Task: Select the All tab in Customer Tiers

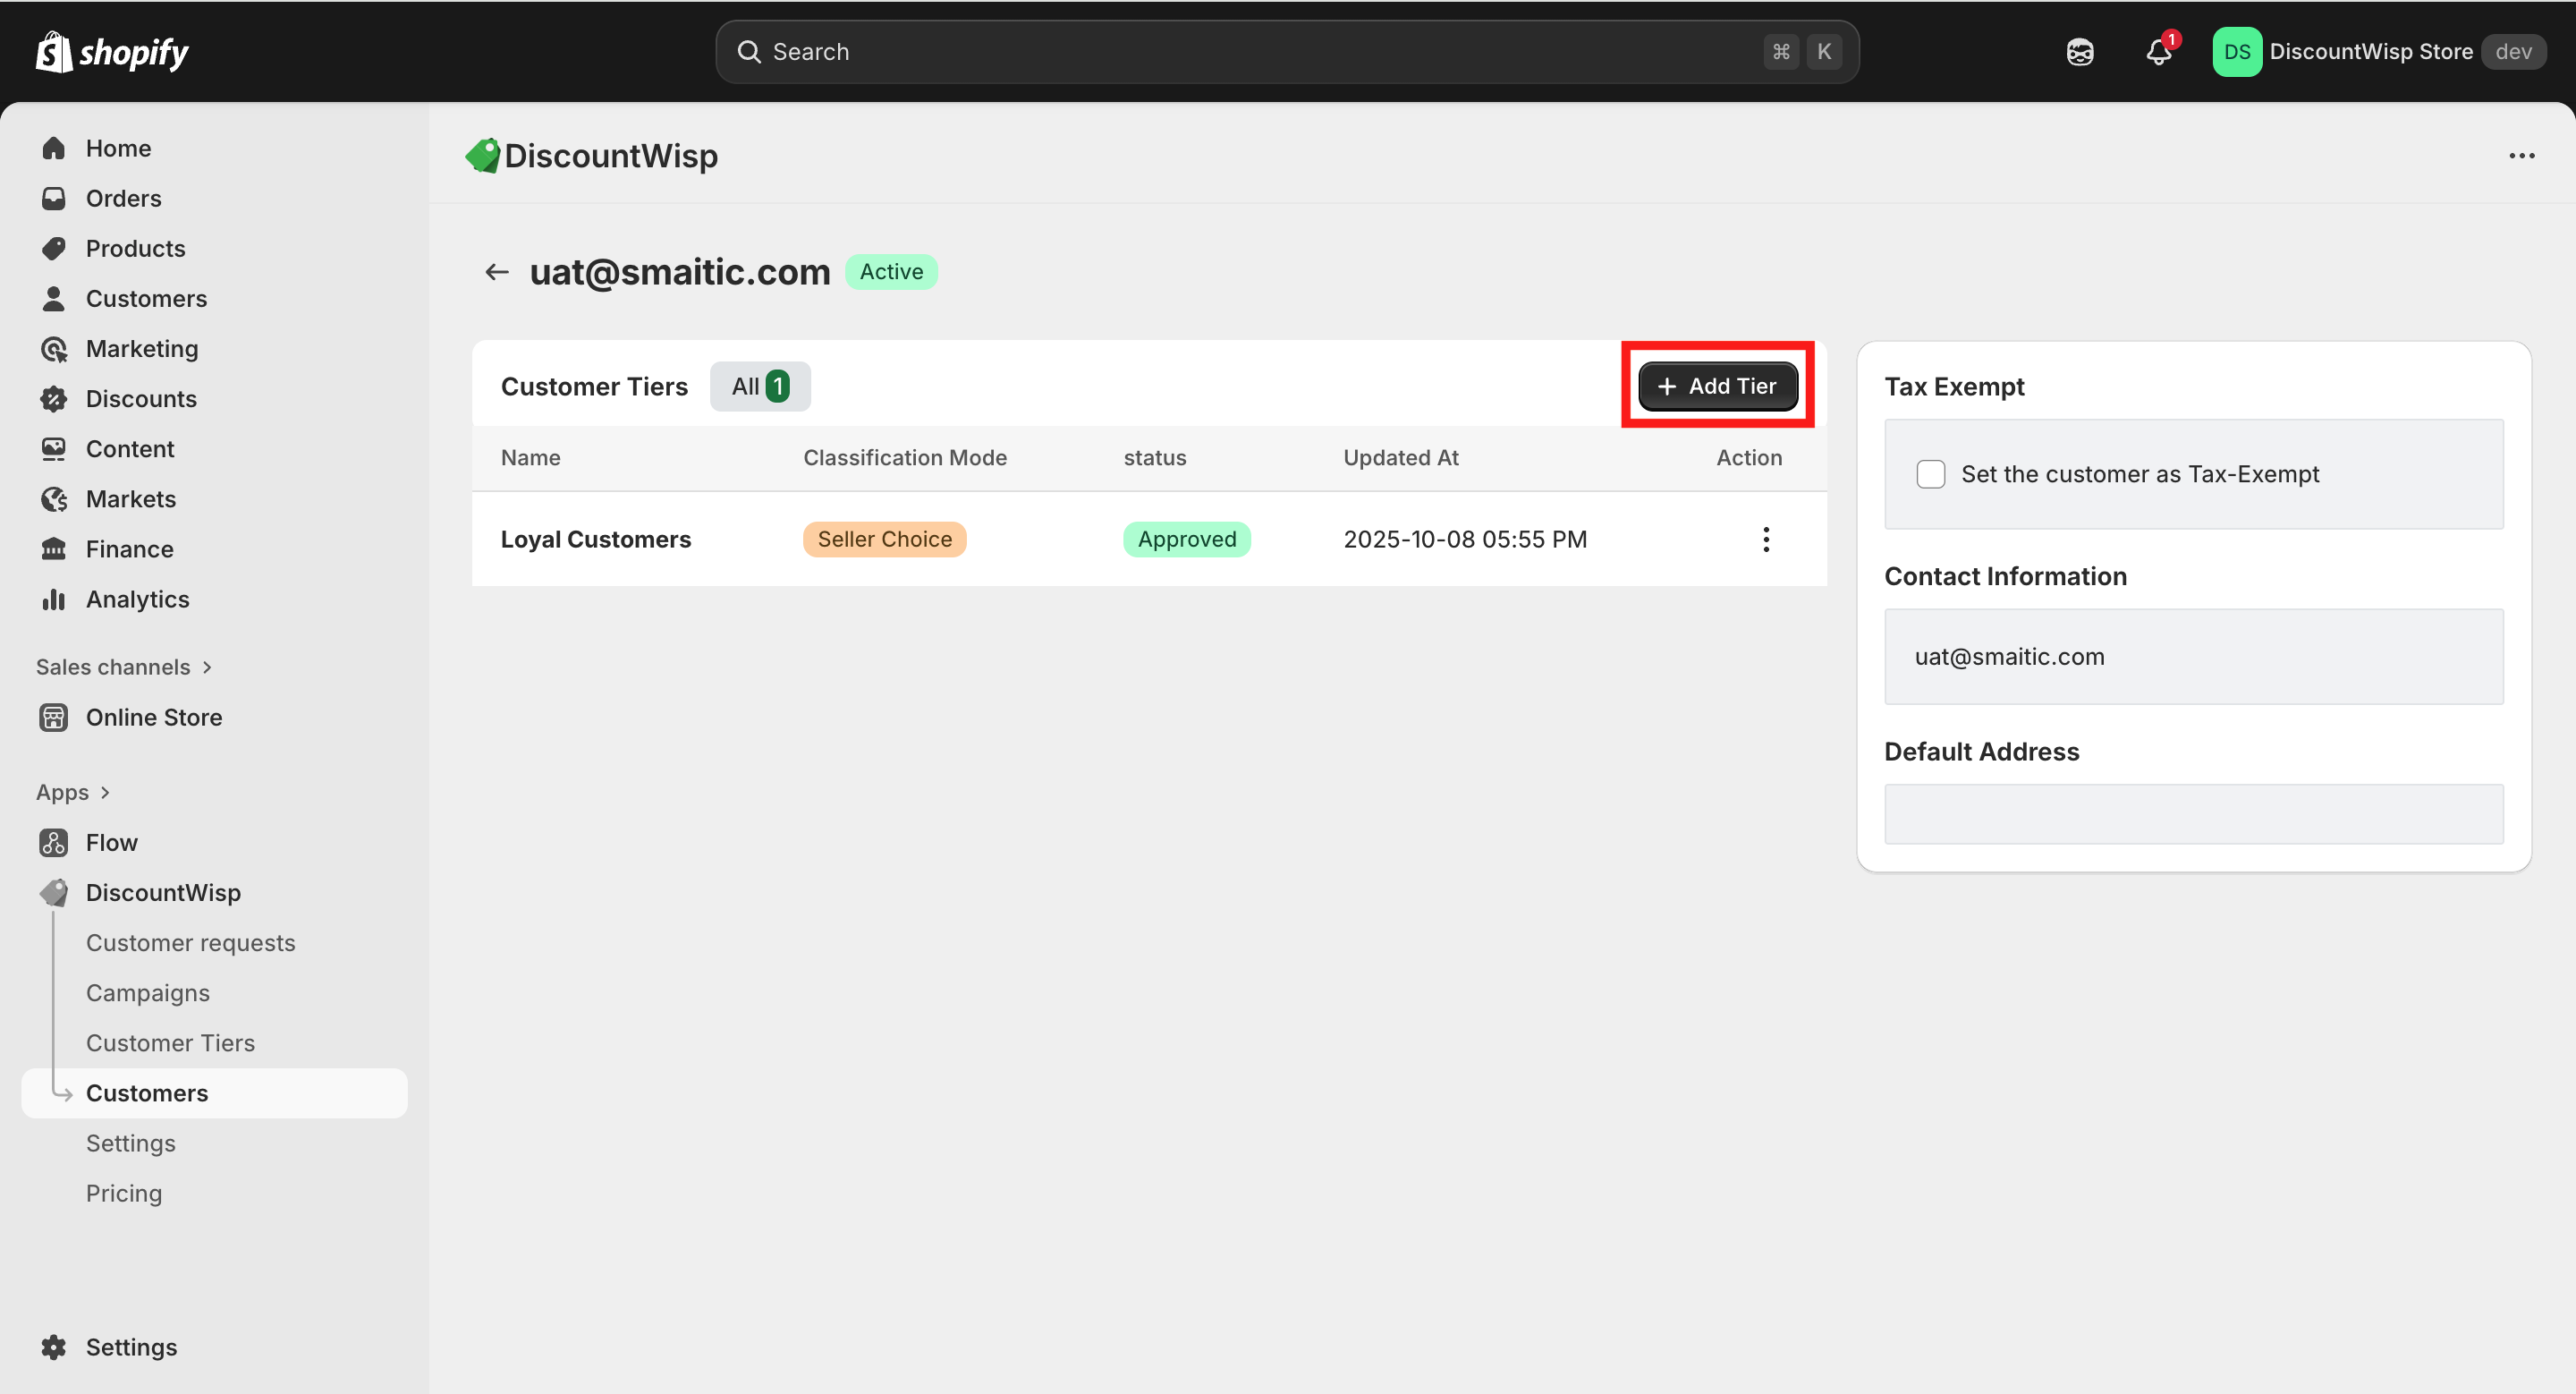Action: click(759, 386)
